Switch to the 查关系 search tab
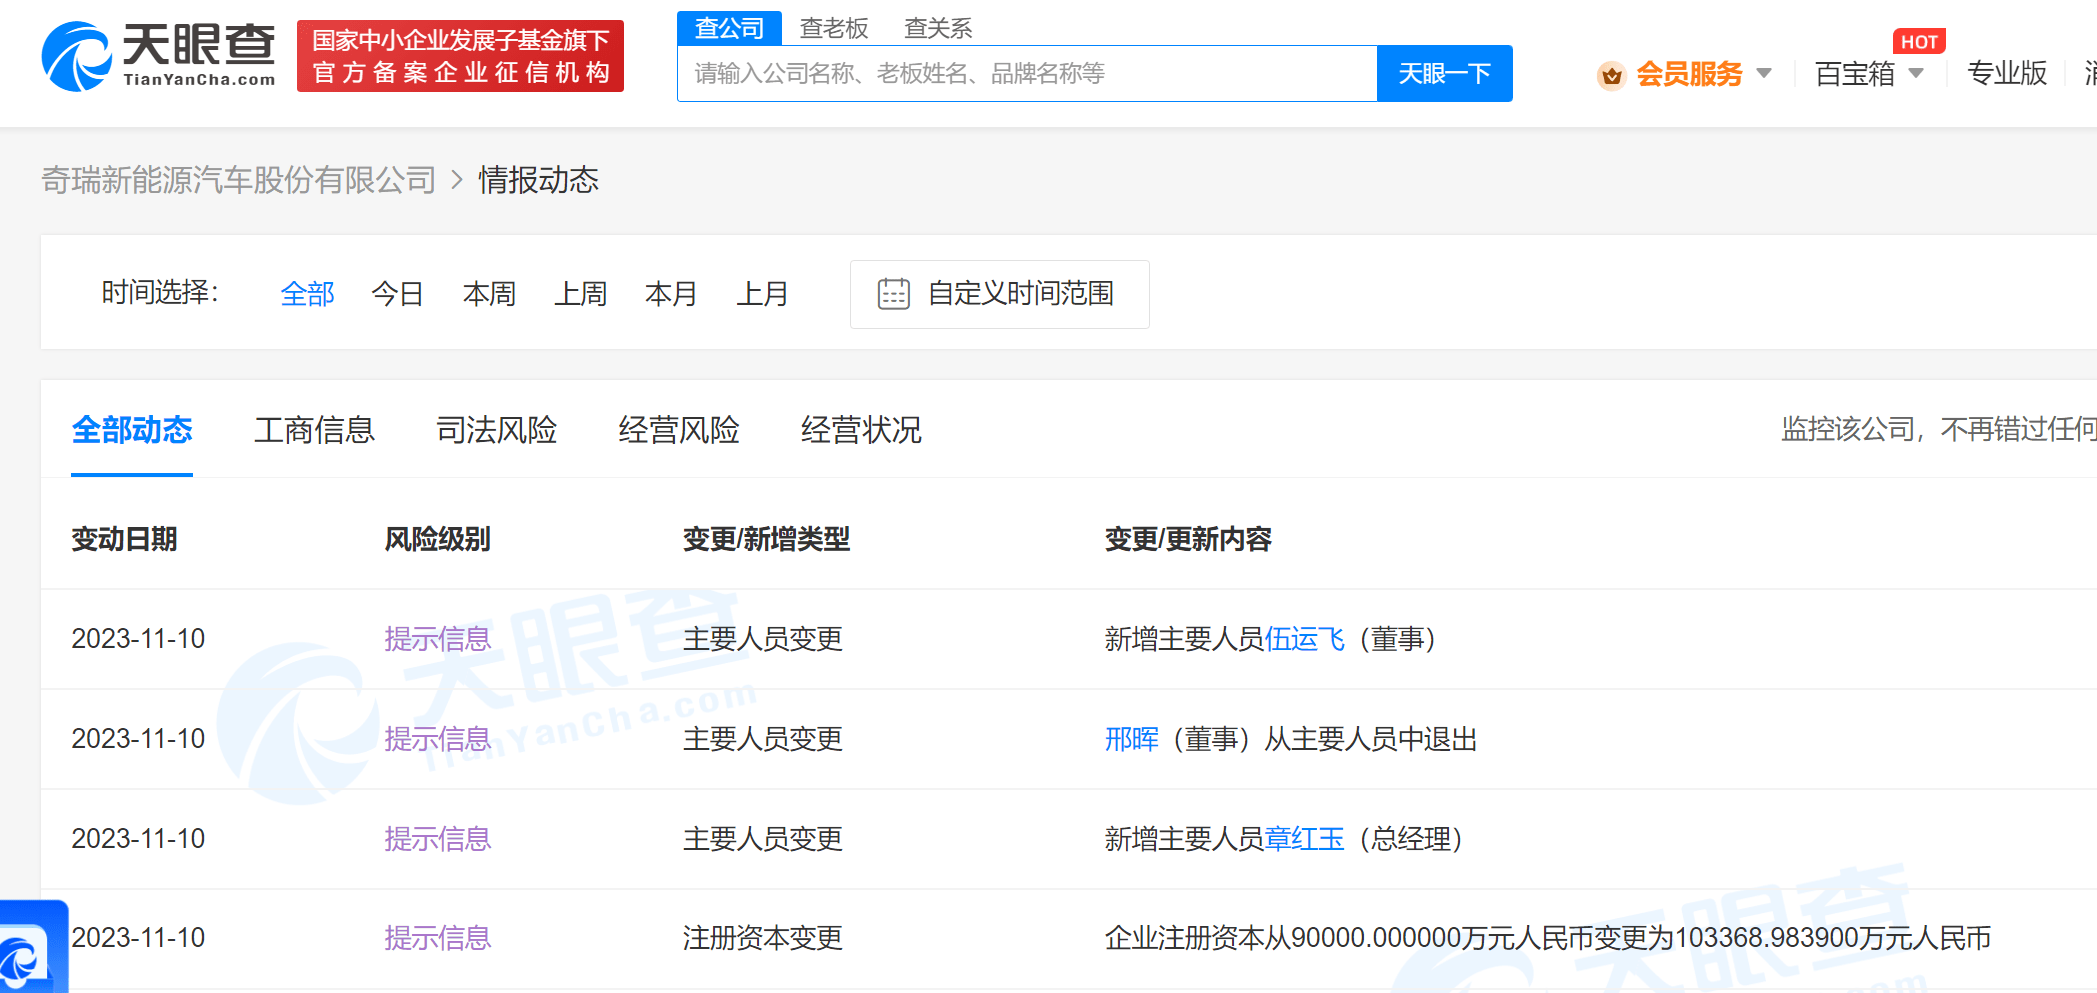2097x993 pixels. 937,28
